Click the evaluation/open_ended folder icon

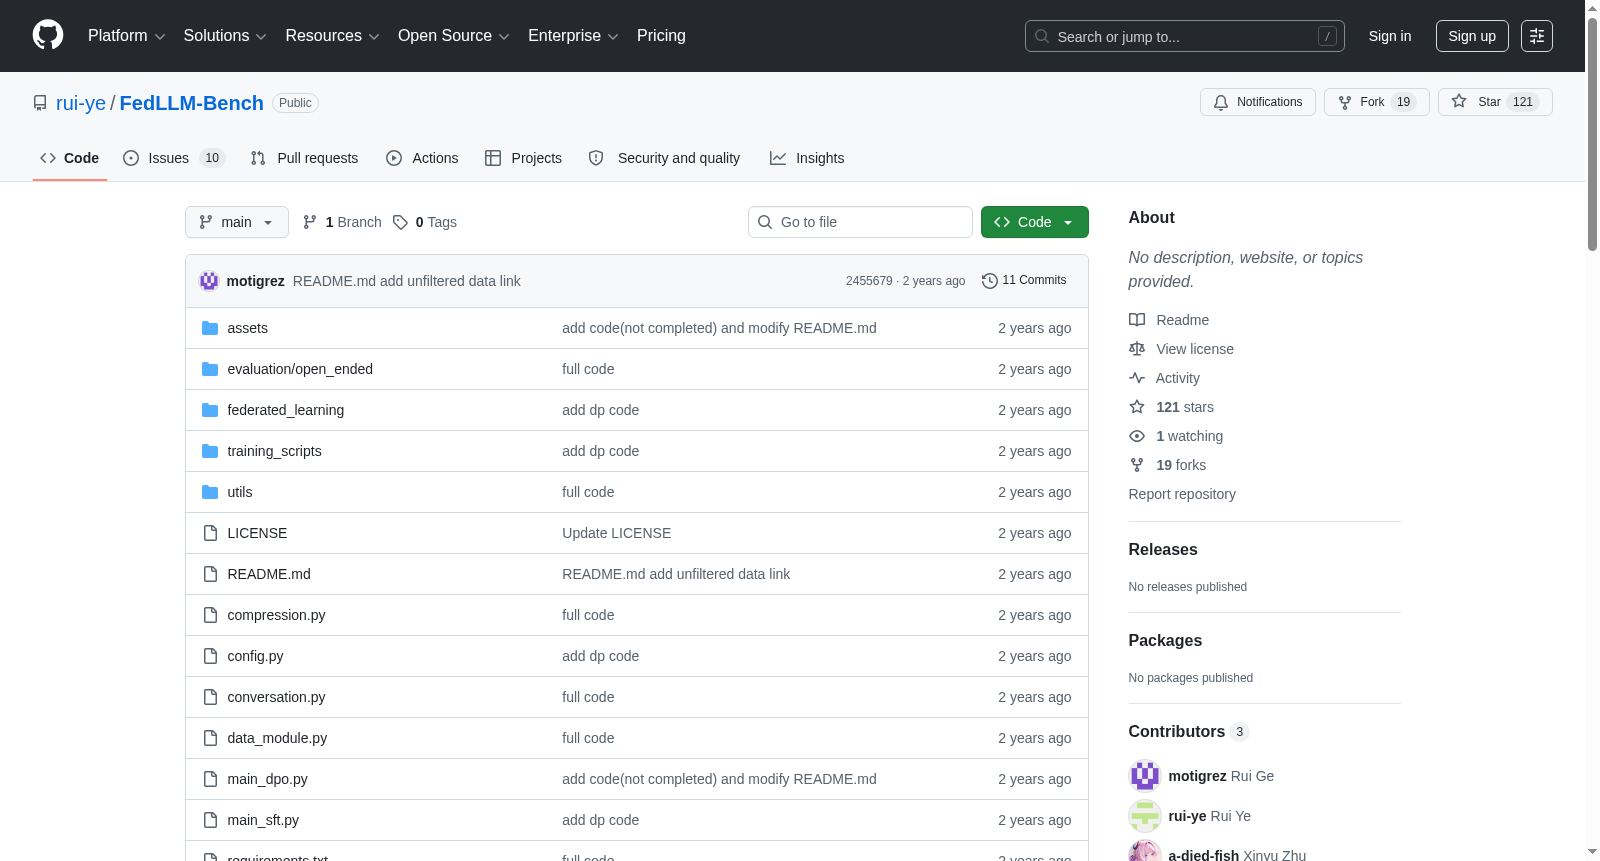(210, 369)
